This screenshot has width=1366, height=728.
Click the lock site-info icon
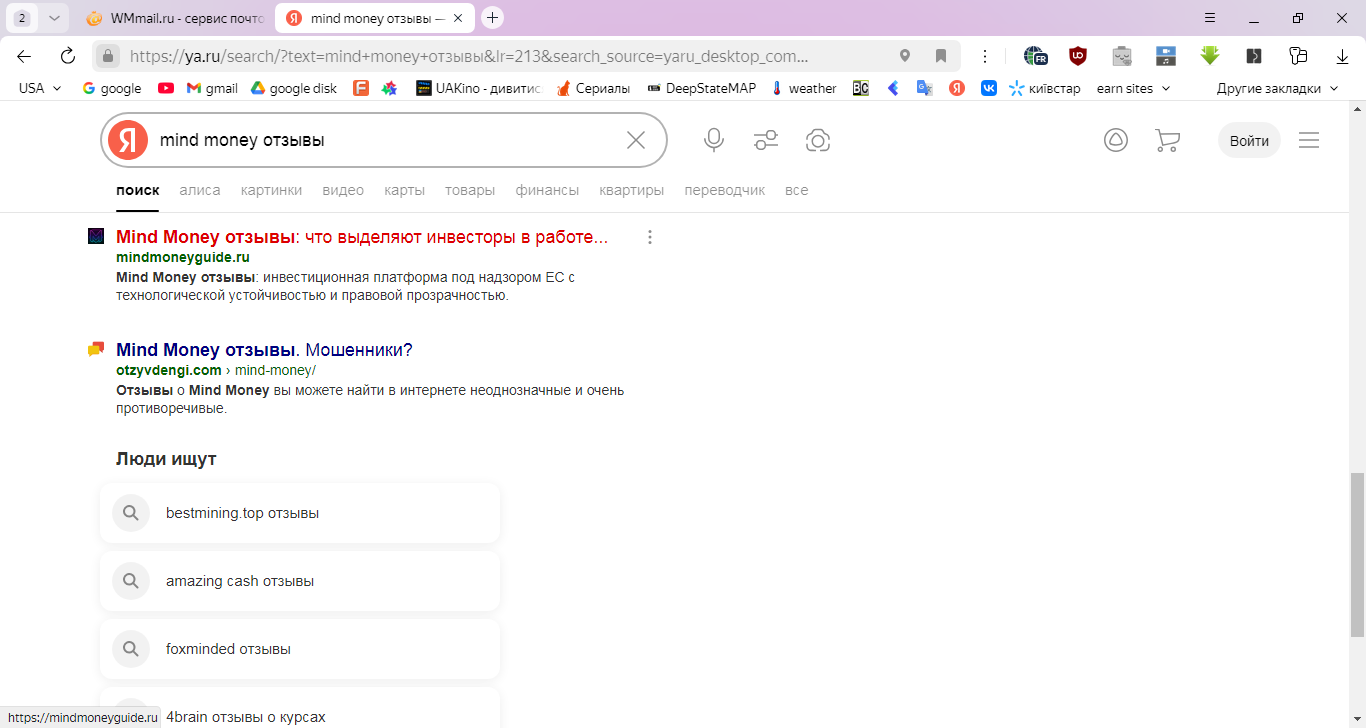click(x=109, y=56)
